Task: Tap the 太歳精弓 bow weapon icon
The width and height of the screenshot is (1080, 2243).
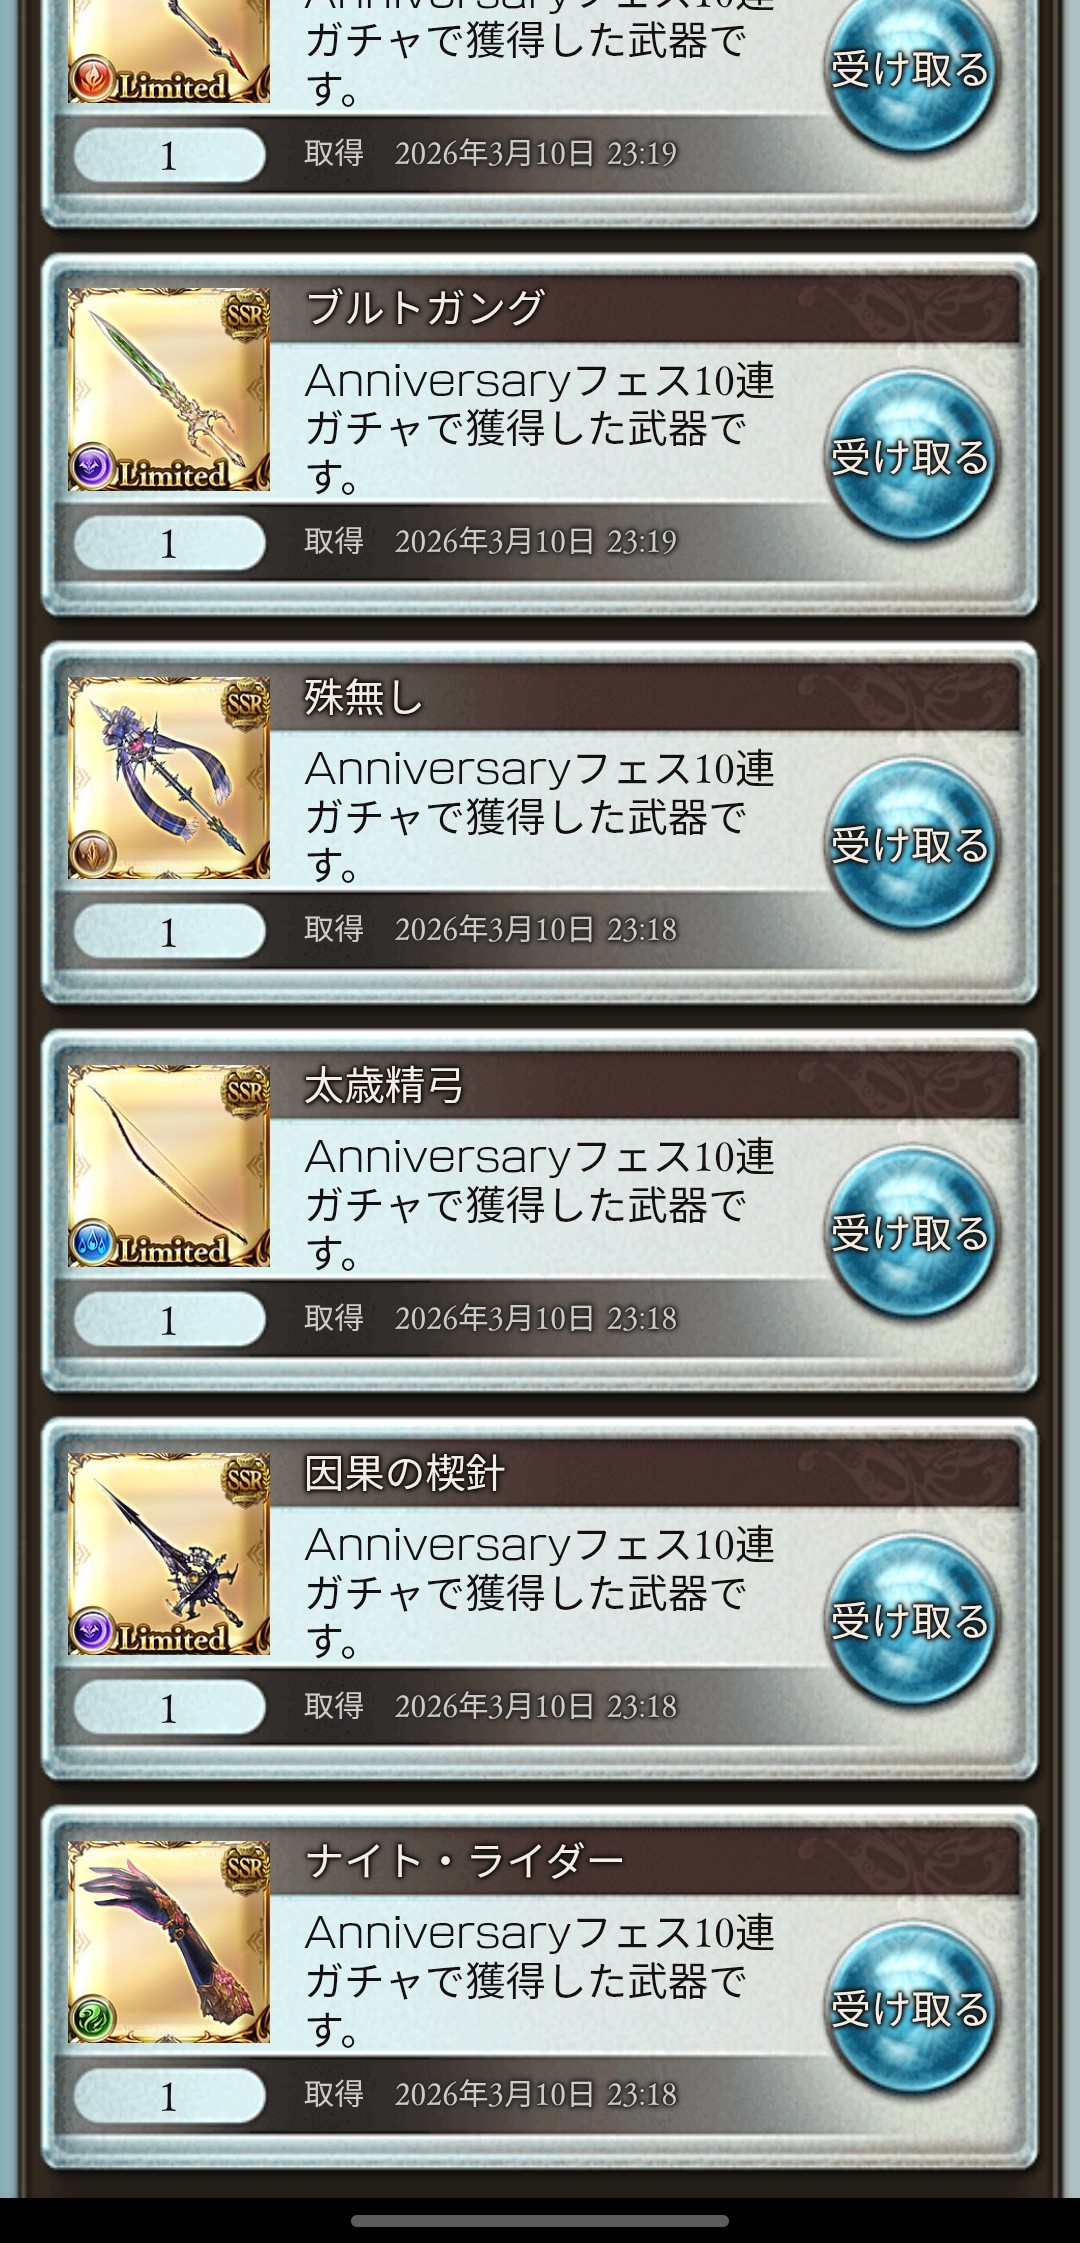Action: tap(169, 1165)
